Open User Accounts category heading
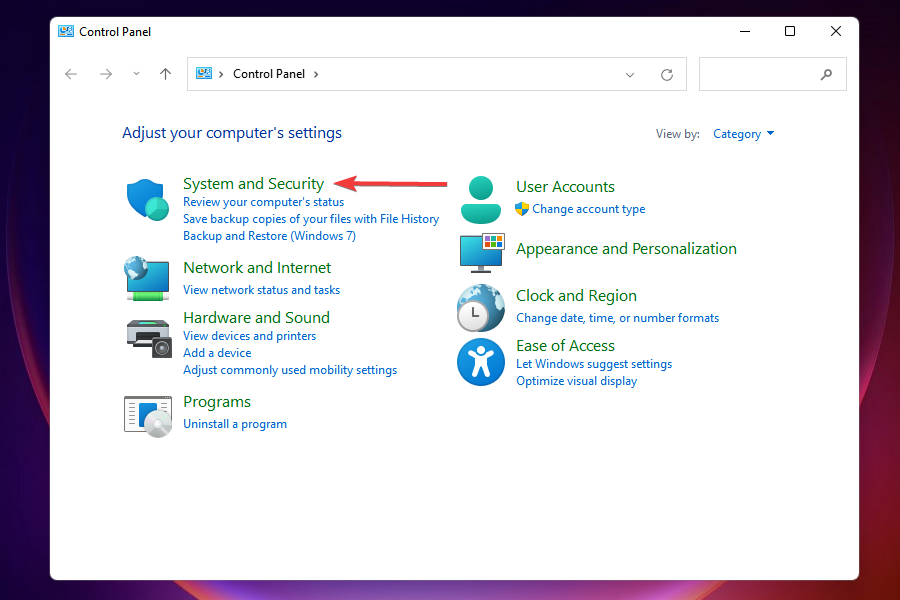900x600 pixels. (565, 187)
